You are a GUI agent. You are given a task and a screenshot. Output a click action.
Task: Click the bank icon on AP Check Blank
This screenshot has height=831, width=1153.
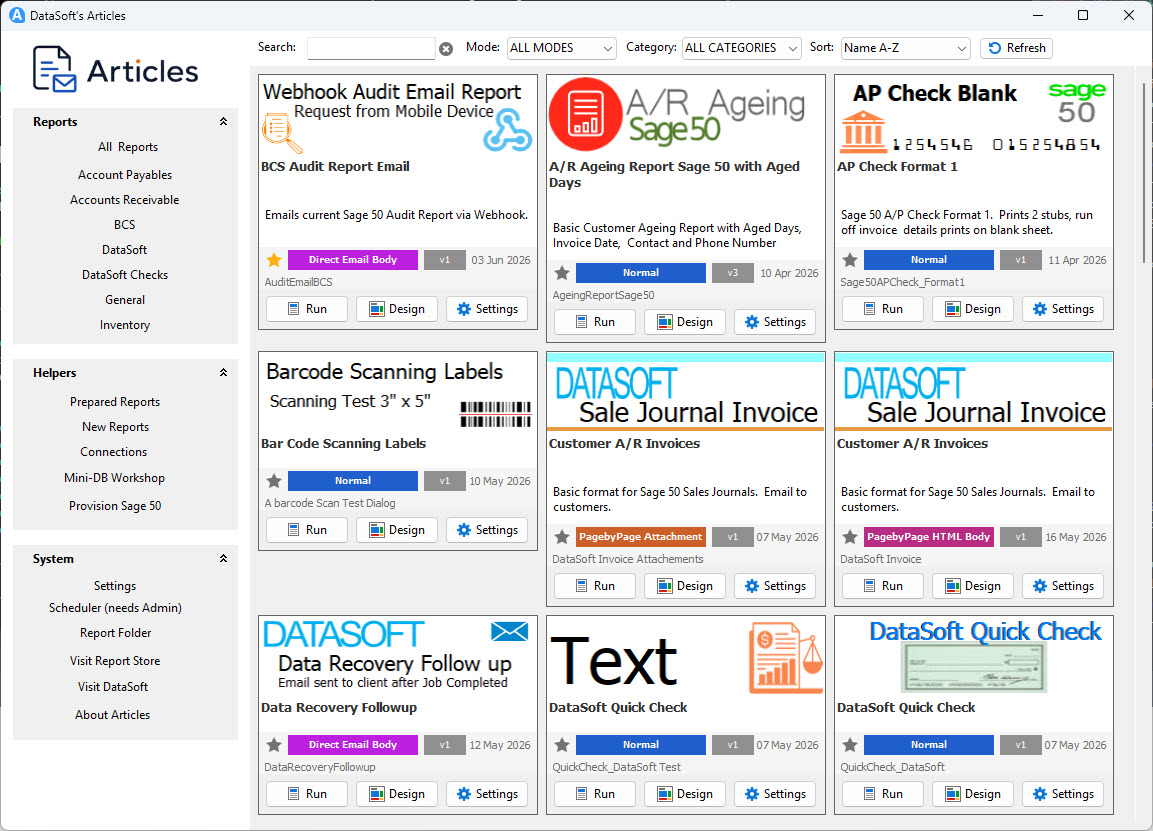(863, 132)
